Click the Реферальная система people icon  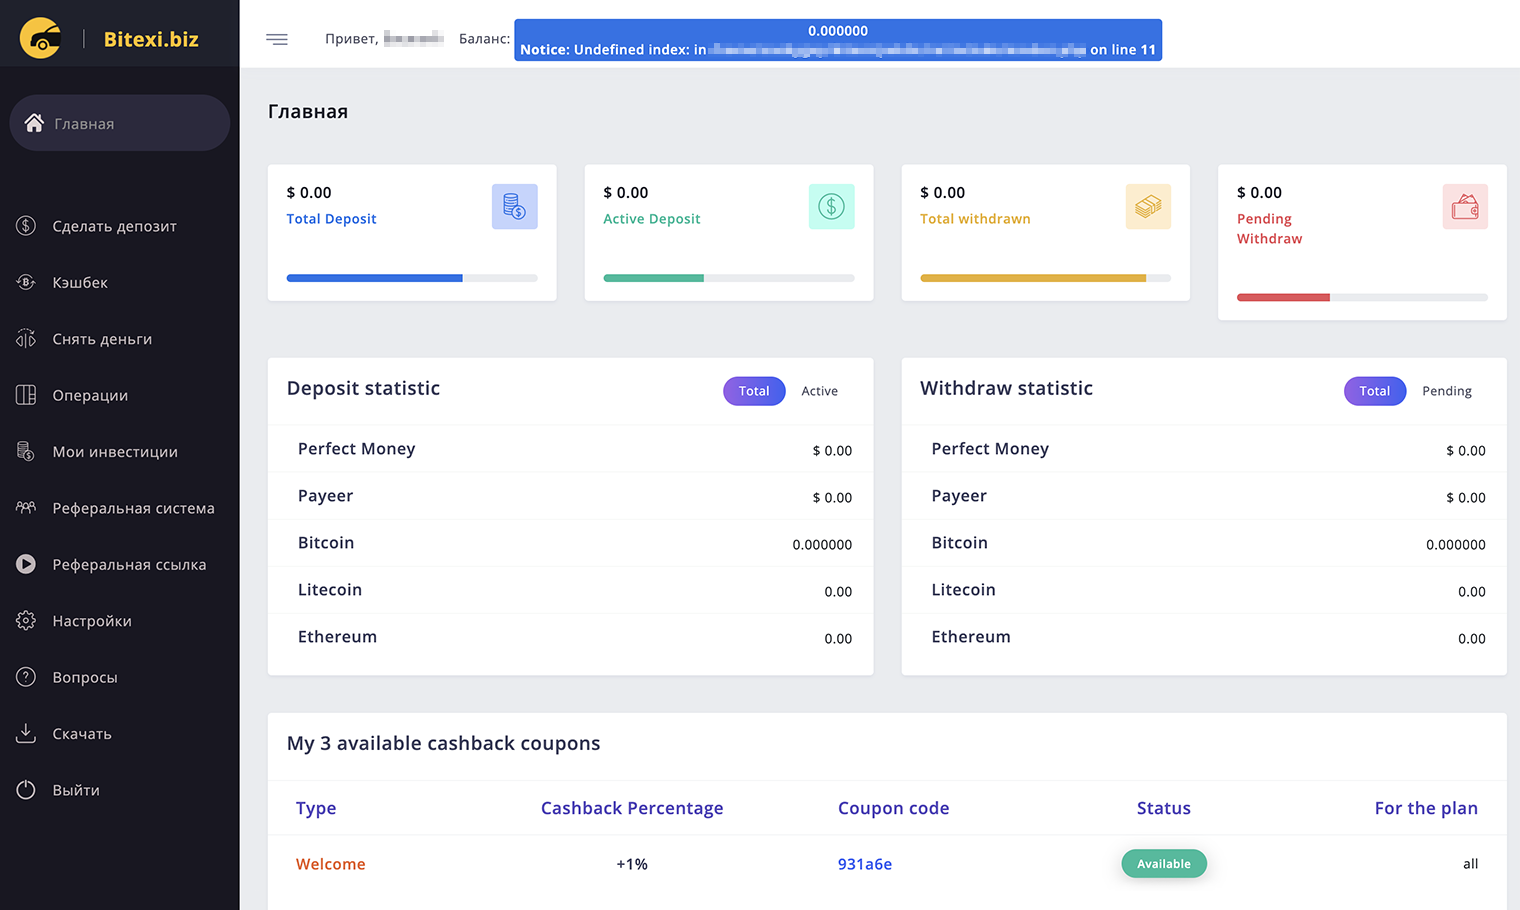[x=26, y=508]
